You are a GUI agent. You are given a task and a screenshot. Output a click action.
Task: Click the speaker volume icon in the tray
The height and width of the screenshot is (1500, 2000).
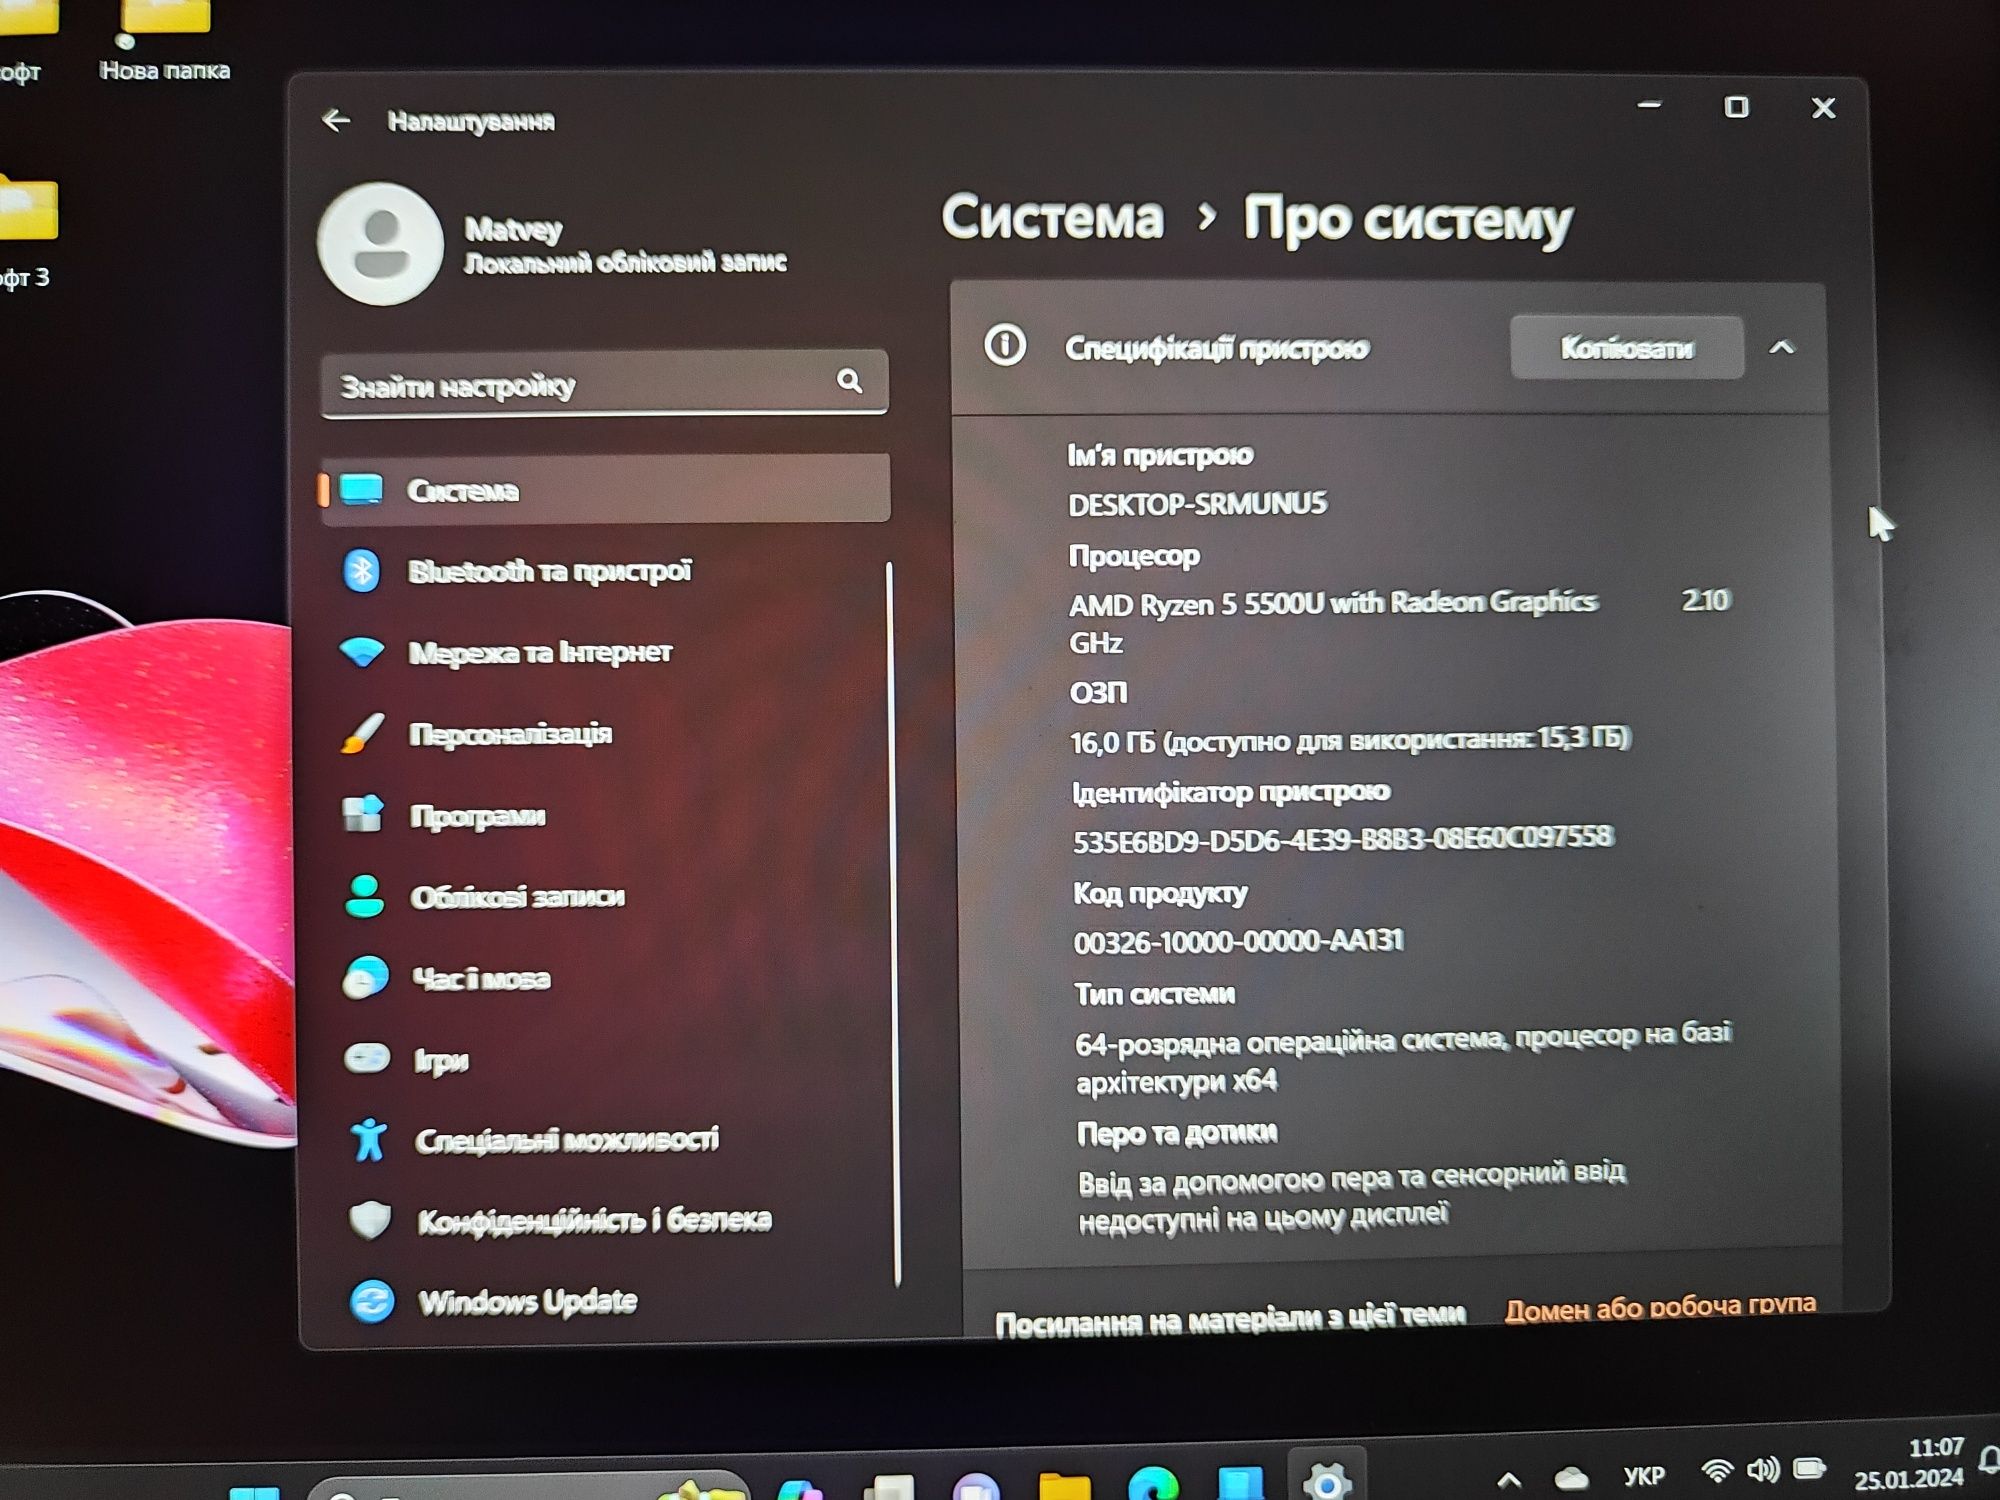pos(1763,1470)
